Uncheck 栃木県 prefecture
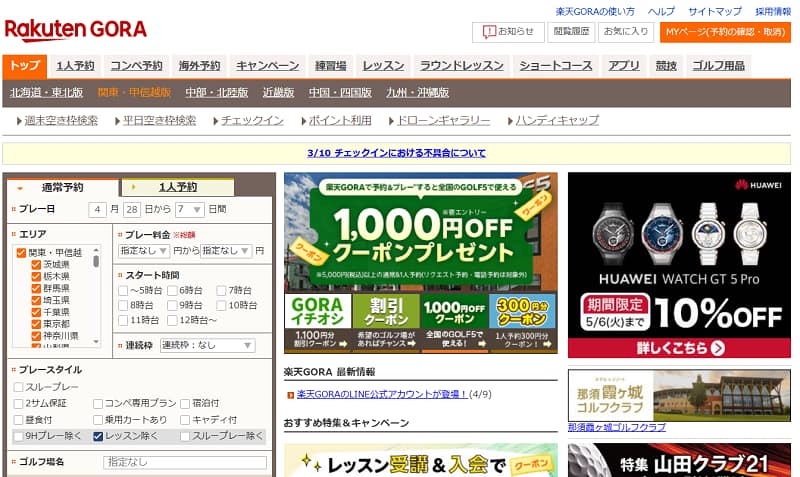This screenshot has width=800, height=477. pos(36,277)
